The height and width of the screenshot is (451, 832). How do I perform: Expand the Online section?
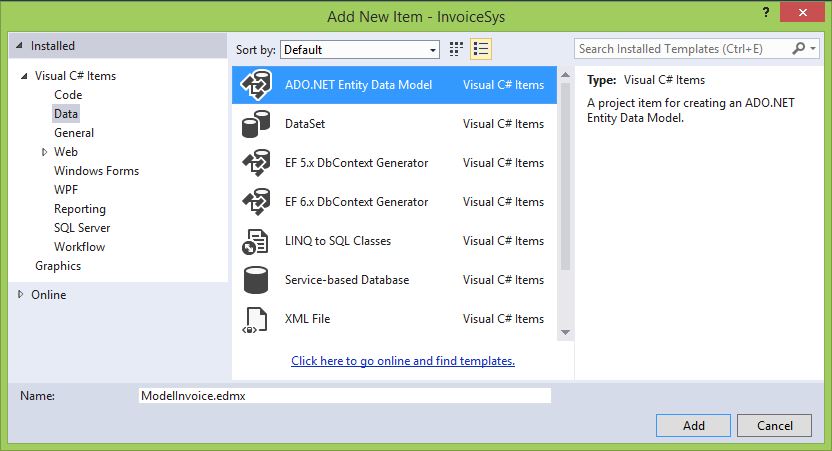pyautogui.click(x=20, y=294)
